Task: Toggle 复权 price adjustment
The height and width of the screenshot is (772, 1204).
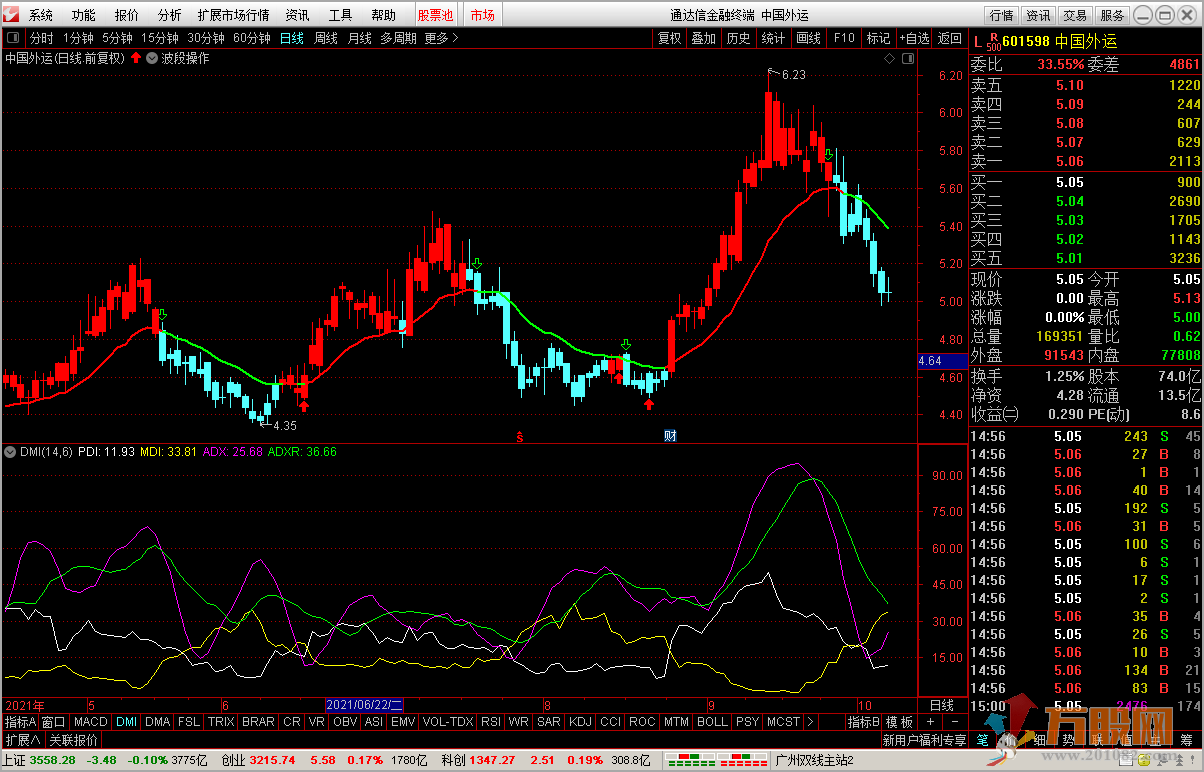Action: (669, 38)
